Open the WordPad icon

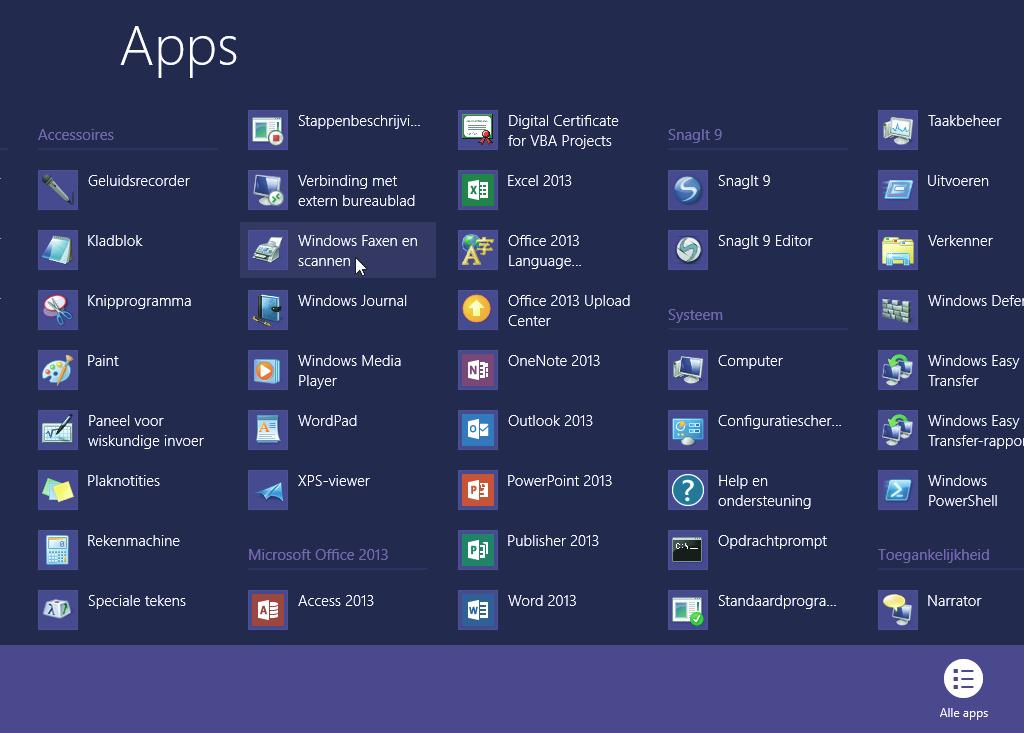[268, 431]
